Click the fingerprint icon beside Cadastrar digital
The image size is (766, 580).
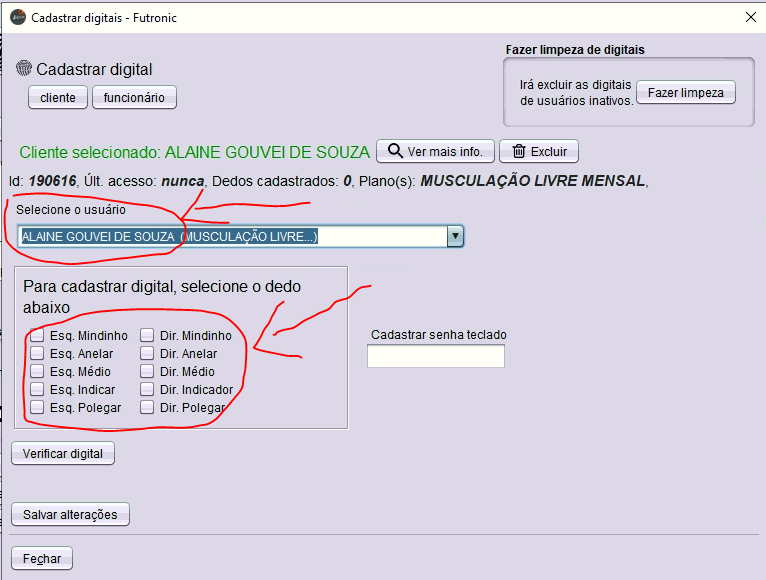tap(25, 69)
